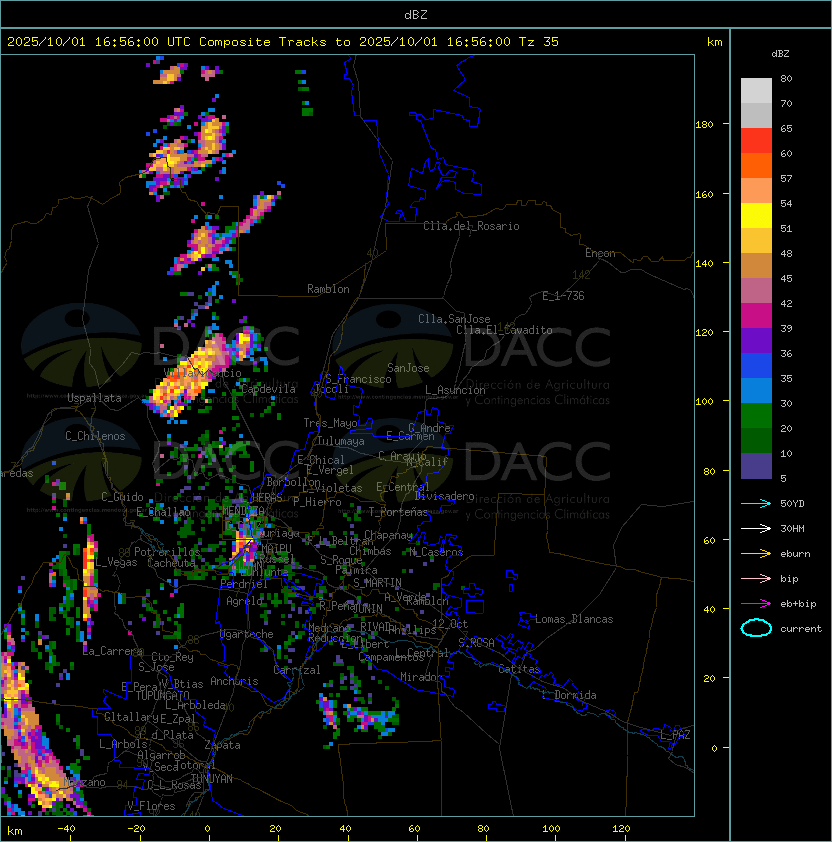The width and height of the screenshot is (832, 842).
Task: Click the dBZ title at top
Action: (x=416, y=15)
